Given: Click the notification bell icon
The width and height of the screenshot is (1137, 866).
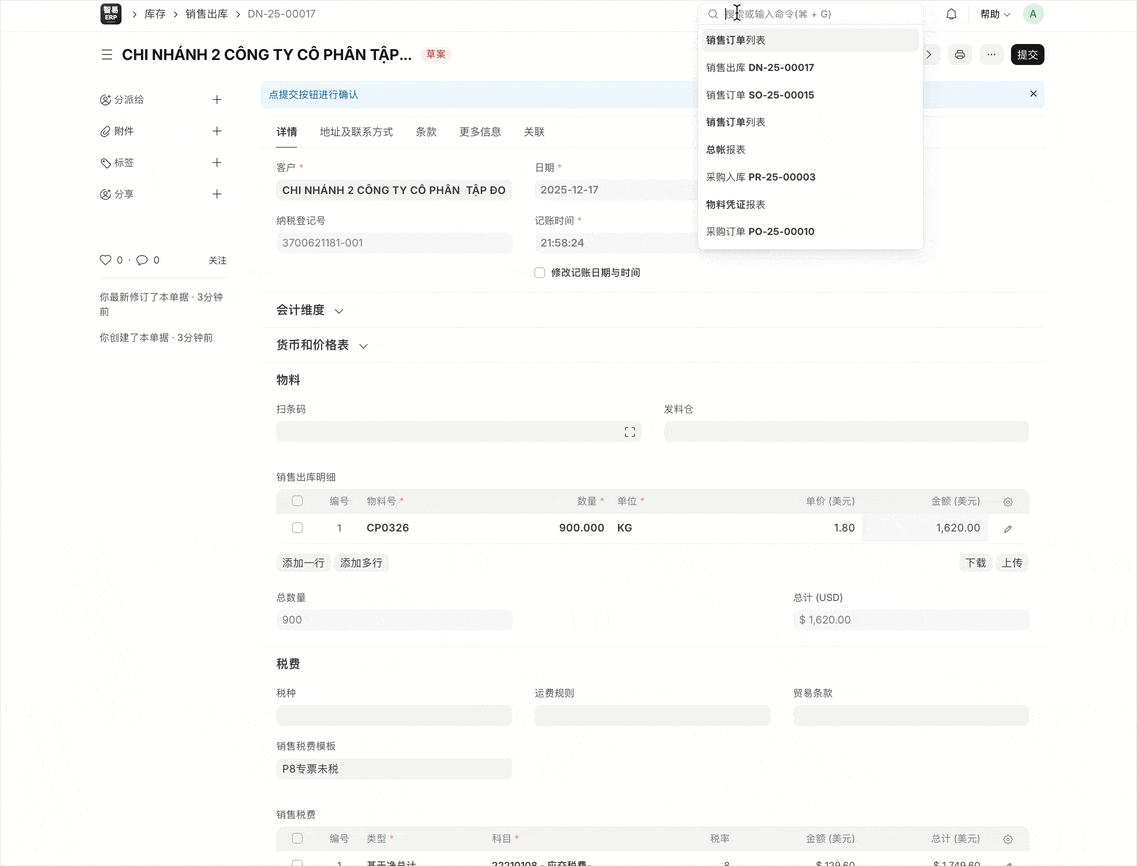Looking at the screenshot, I should point(951,14).
